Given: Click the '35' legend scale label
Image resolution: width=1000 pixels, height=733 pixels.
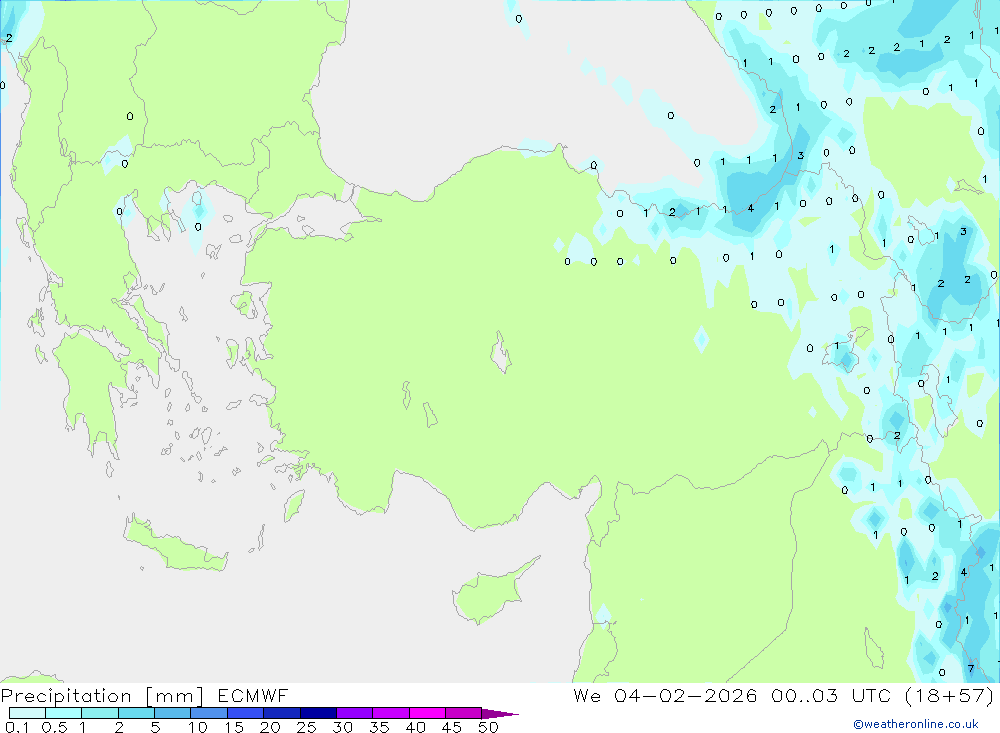Looking at the screenshot, I should coord(379,727).
